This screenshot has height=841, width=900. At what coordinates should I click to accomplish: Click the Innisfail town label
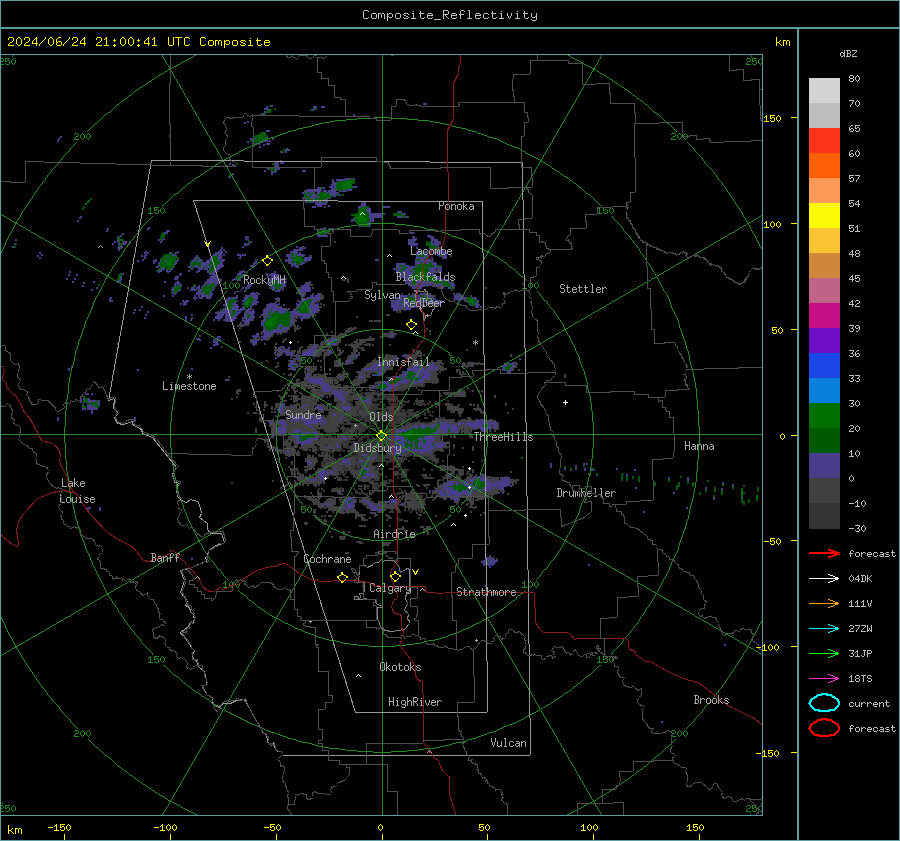point(403,362)
